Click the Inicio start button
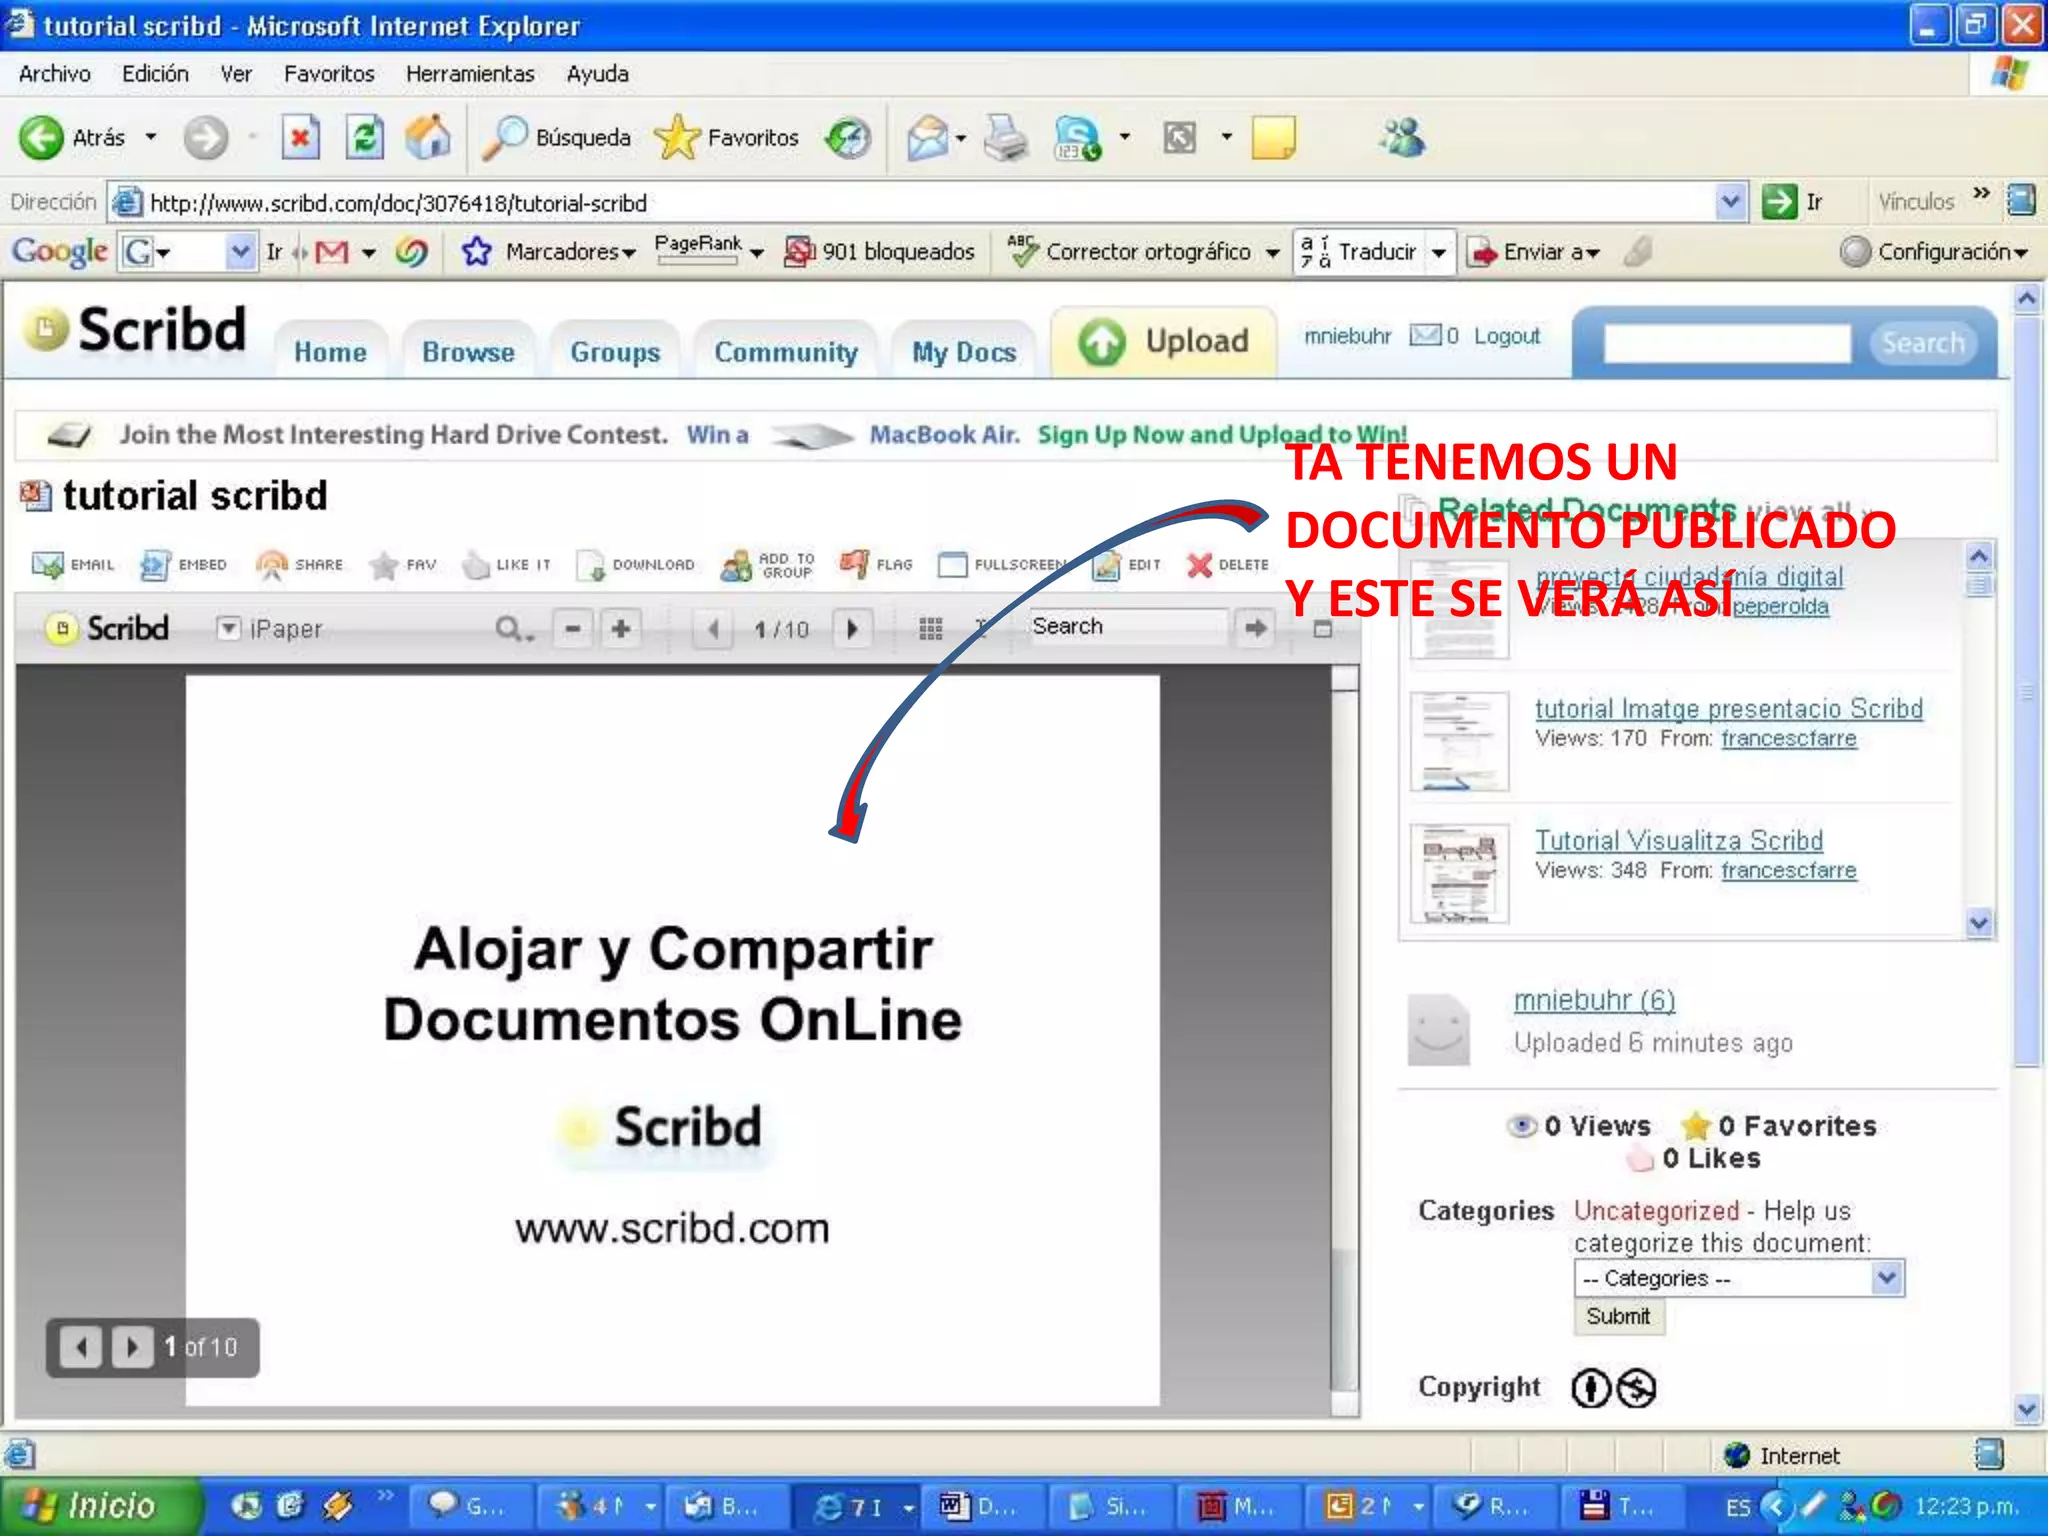 [x=100, y=1506]
